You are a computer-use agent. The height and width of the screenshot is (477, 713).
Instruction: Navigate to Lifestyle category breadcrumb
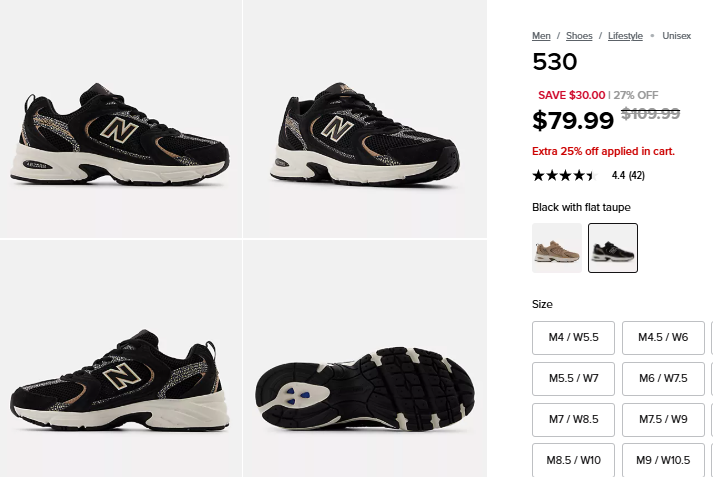625,36
